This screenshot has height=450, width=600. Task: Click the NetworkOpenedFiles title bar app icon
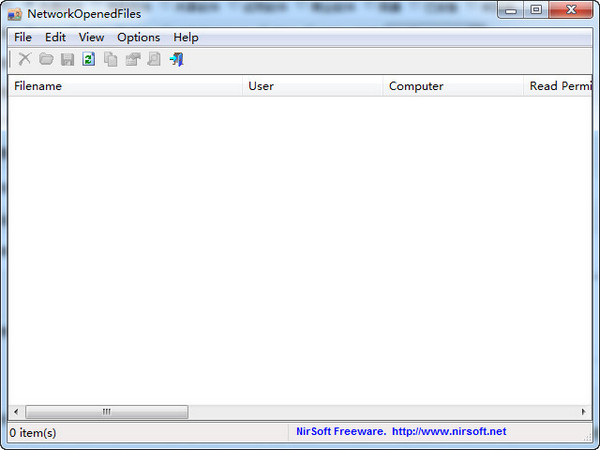[x=15, y=15]
